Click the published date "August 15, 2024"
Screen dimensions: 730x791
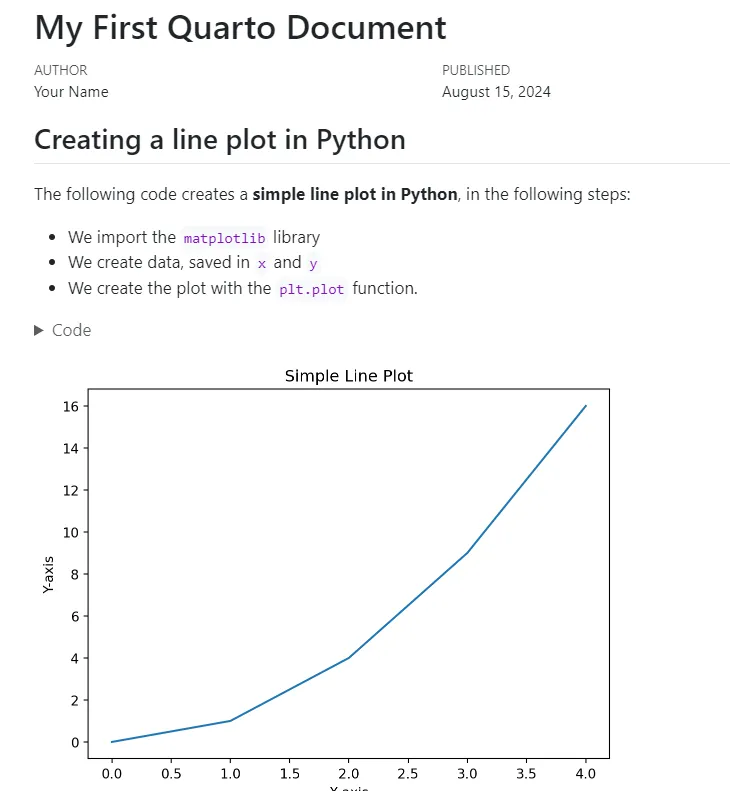(x=496, y=92)
